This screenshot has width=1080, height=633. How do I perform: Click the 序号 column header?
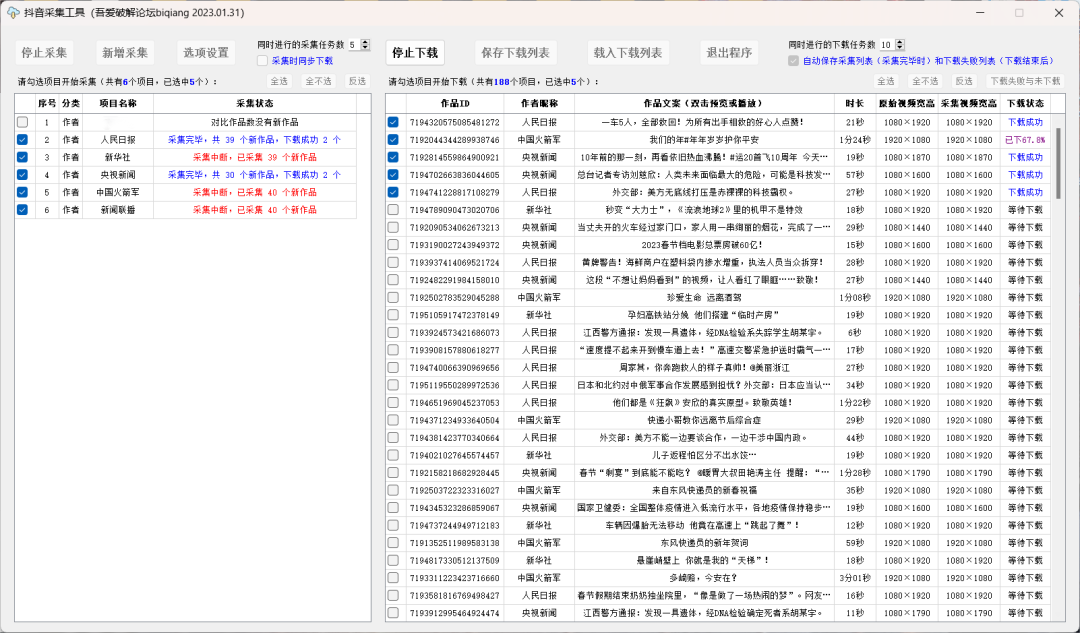point(47,103)
